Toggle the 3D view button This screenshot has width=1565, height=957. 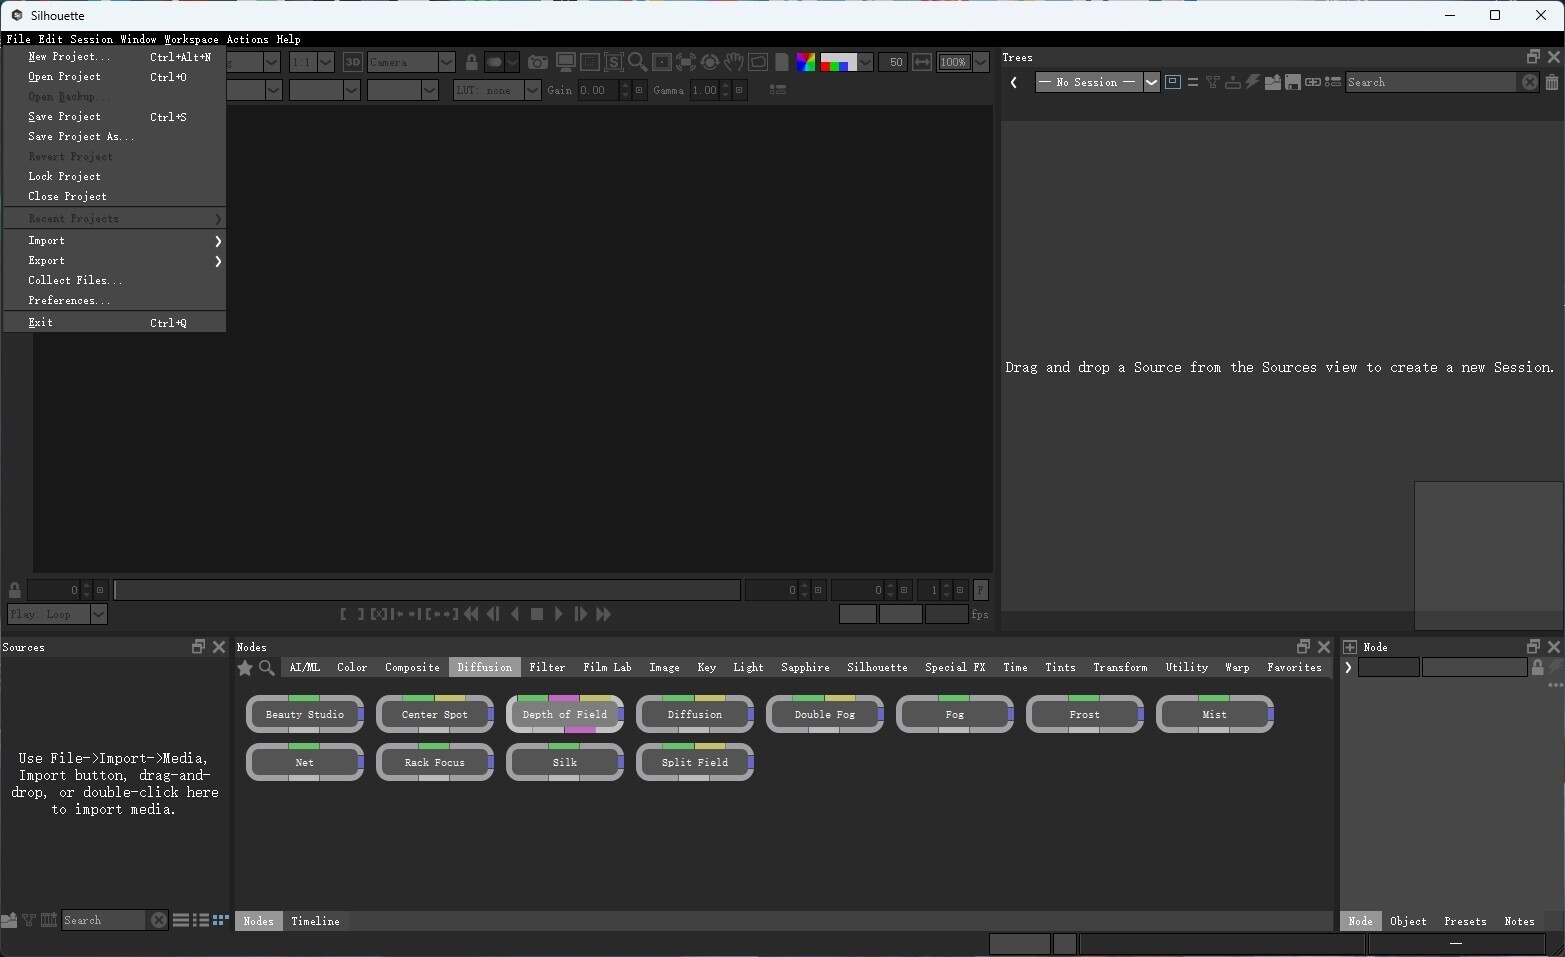click(352, 62)
